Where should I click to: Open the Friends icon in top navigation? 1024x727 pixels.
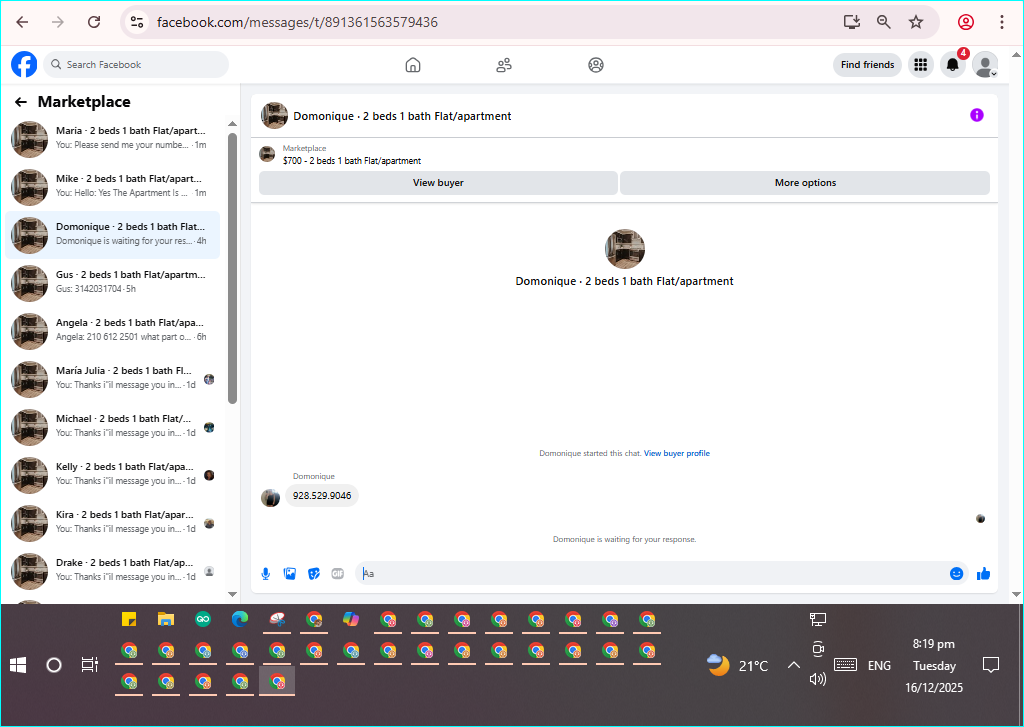[x=504, y=65]
